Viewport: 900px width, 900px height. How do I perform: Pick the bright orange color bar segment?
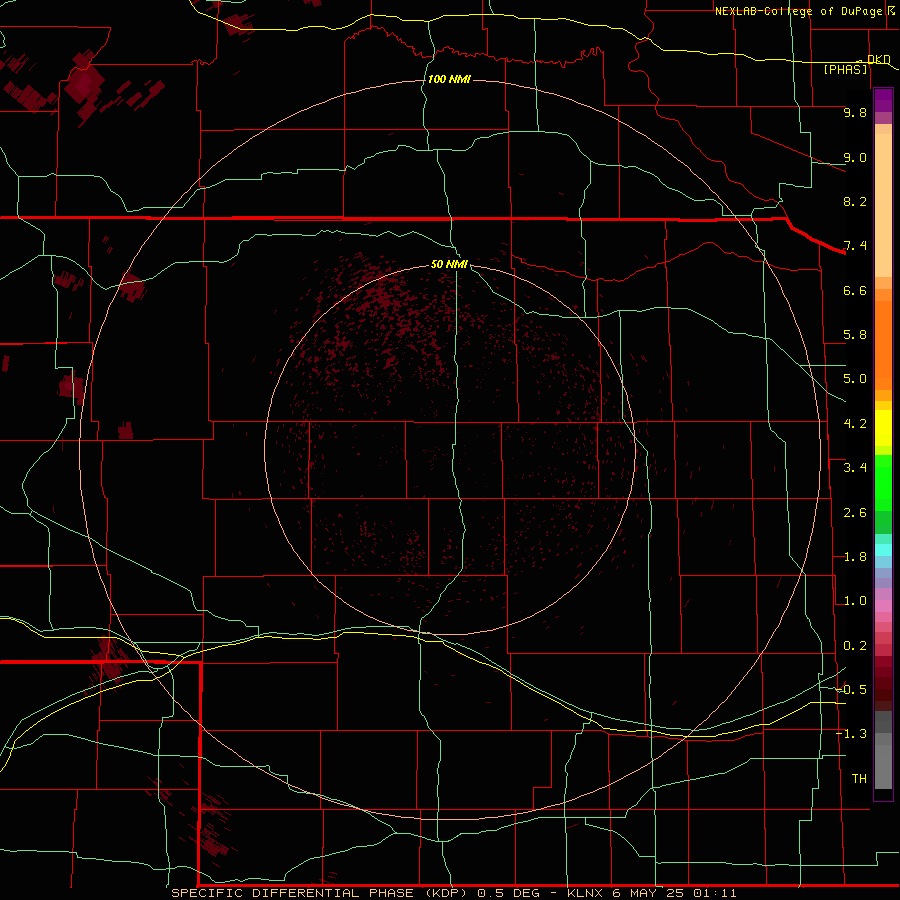coord(883,344)
